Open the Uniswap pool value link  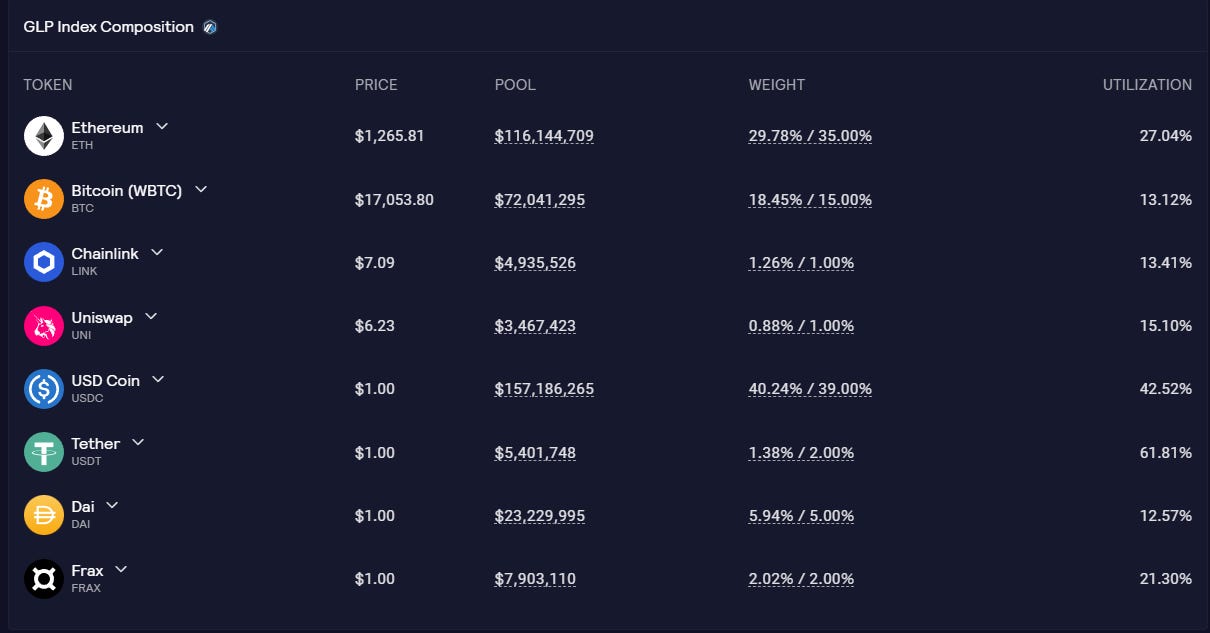click(x=536, y=326)
